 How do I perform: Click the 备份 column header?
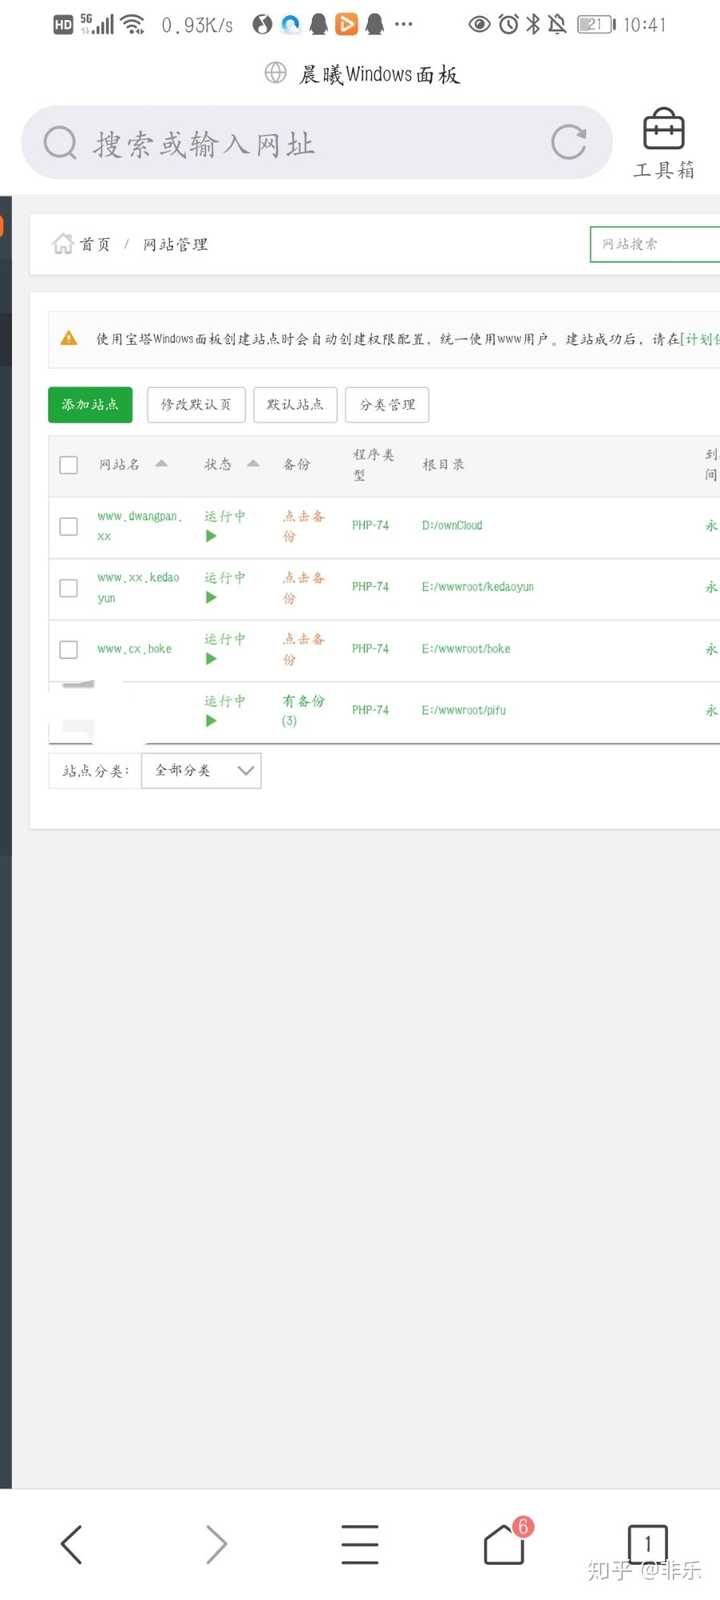point(296,465)
